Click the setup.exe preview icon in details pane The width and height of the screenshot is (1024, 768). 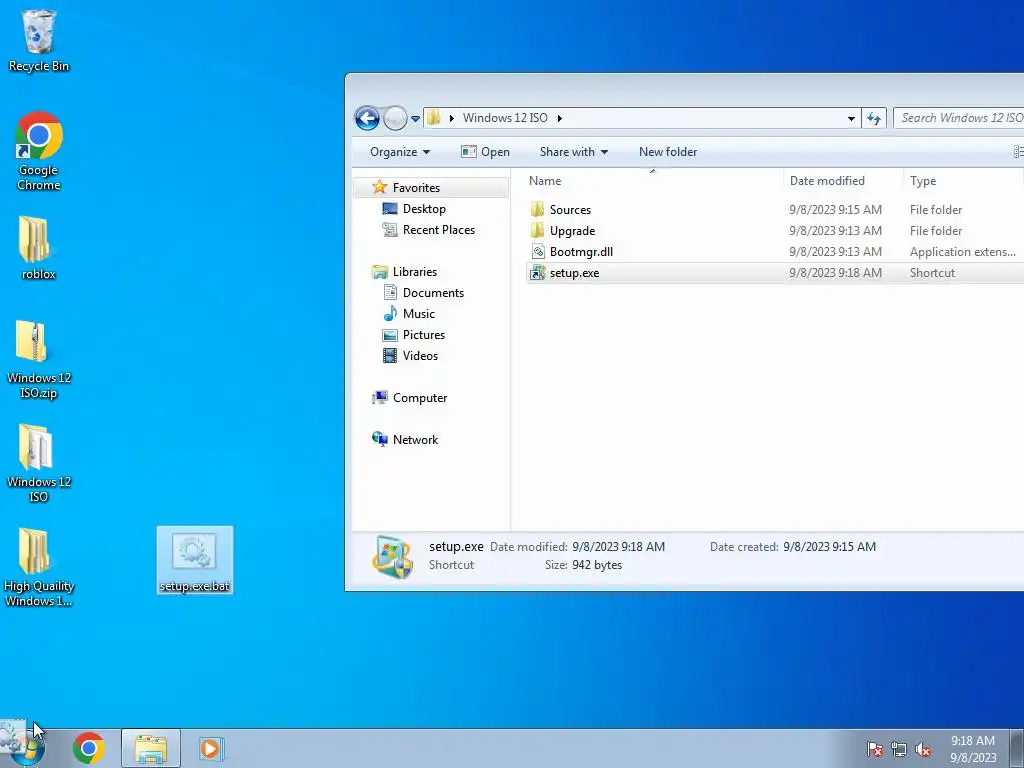392,557
